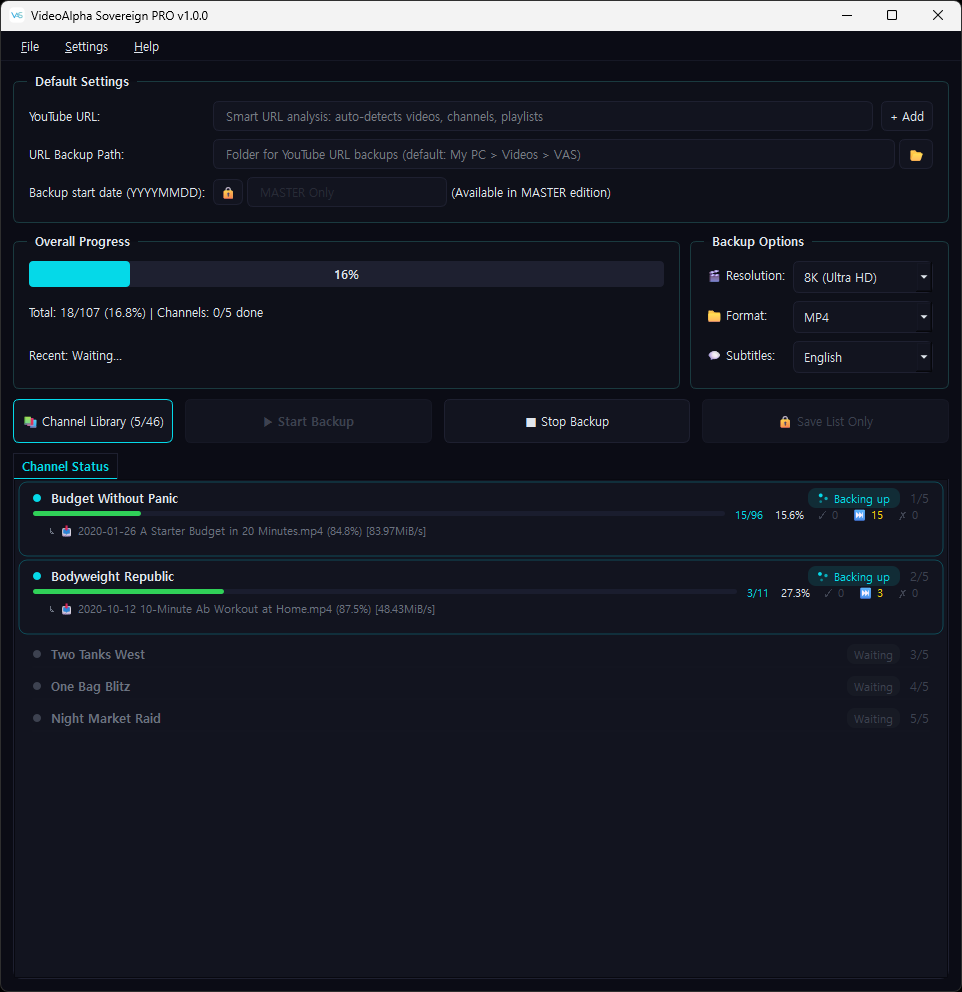Click the video file icon for Ab Workout
The height and width of the screenshot is (992, 962).
pyautogui.click(x=66, y=609)
